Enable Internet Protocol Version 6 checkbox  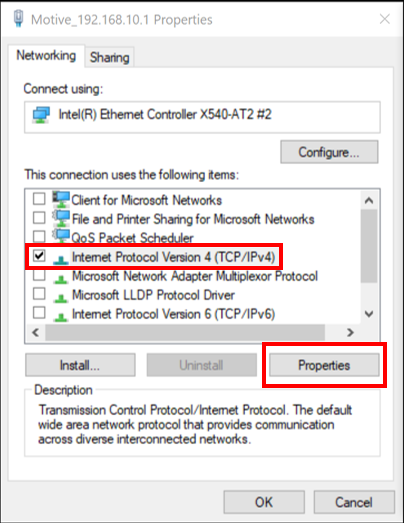[x=39, y=313]
